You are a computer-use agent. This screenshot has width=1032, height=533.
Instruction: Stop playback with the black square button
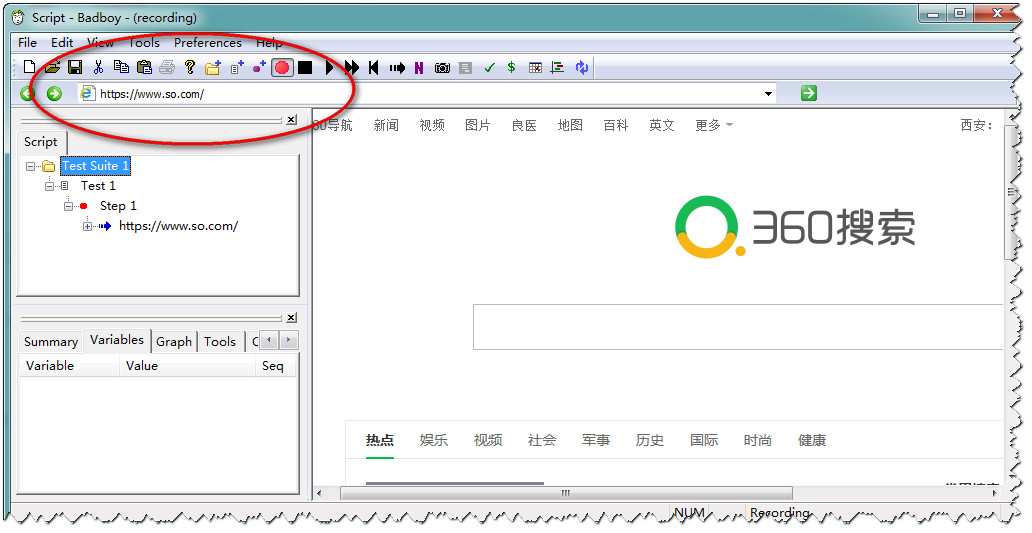pos(305,67)
